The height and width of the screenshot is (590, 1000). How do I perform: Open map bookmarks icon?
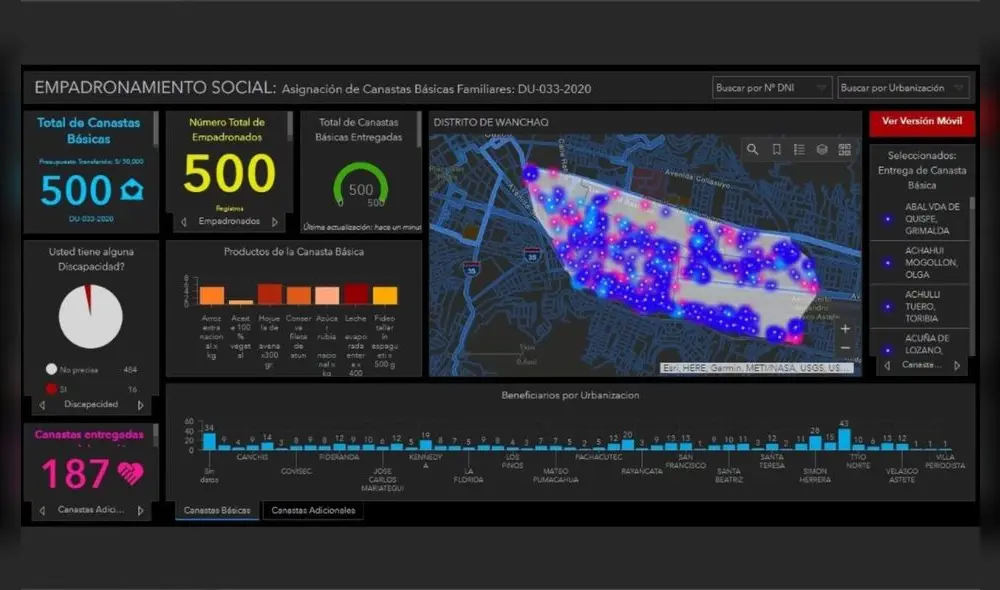click(x=776, y=150)
